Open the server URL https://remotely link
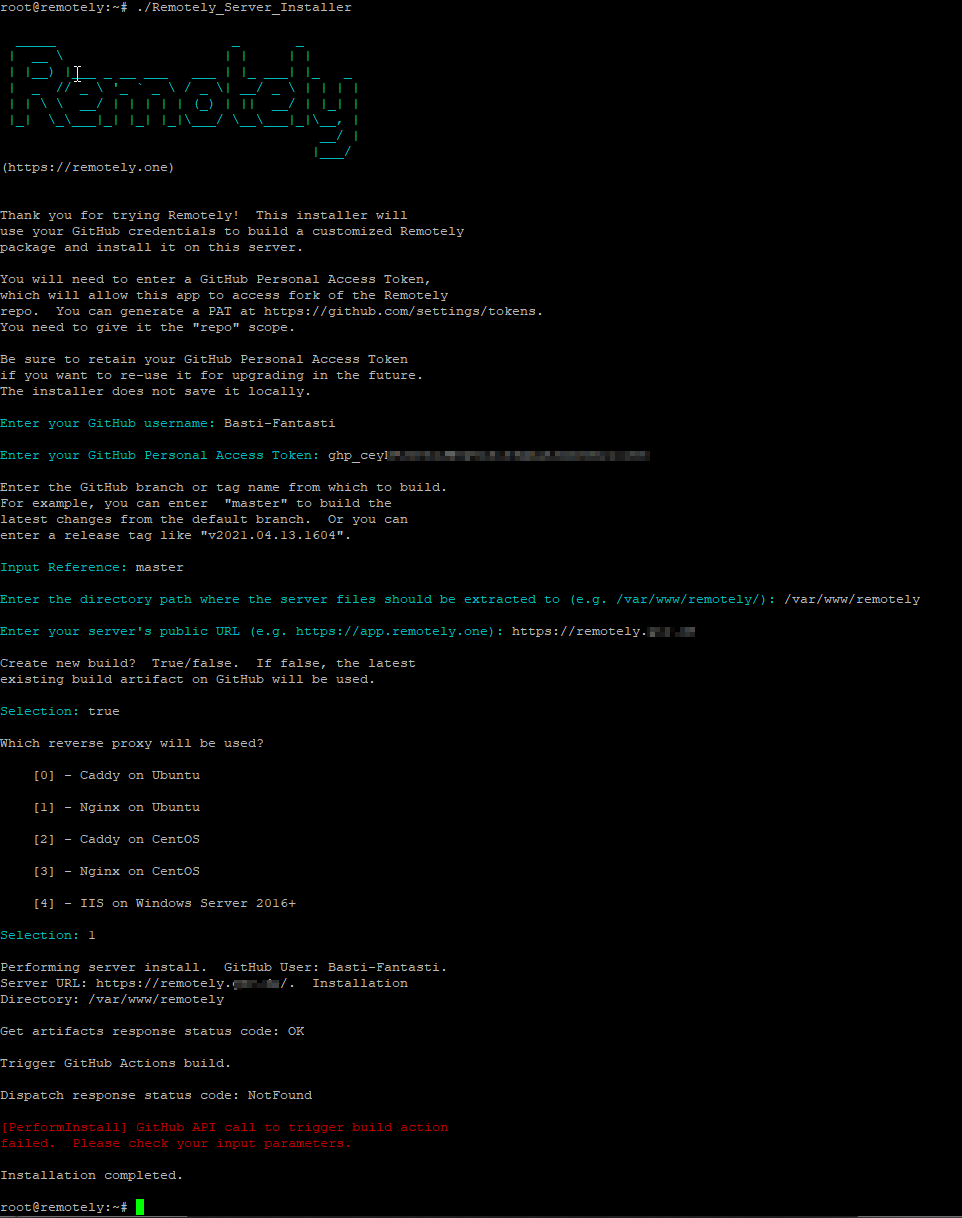This screenshot has width=962, height=1218. [x=600, y=631]
